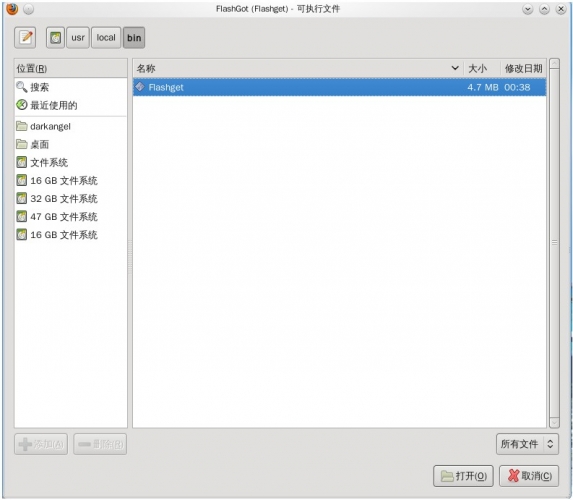Minimize the FlashGot dialog window
573x500 pixels.
(x=527, y=9)
